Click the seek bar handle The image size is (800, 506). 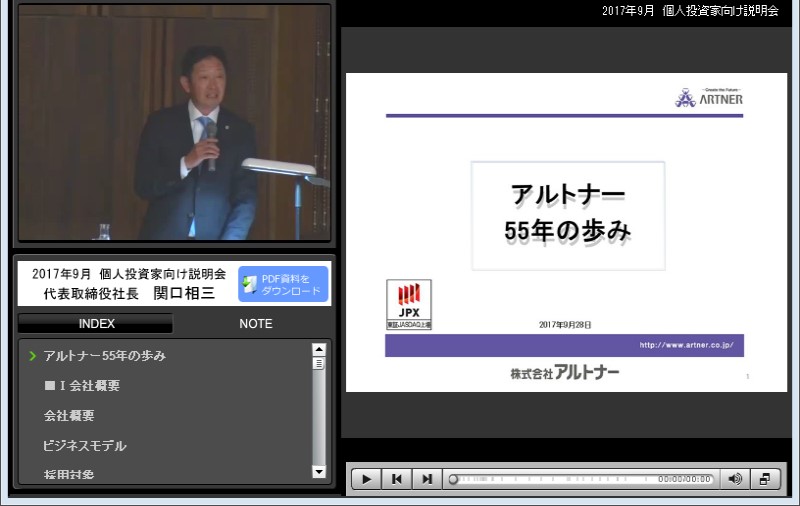tap(453, 479)
